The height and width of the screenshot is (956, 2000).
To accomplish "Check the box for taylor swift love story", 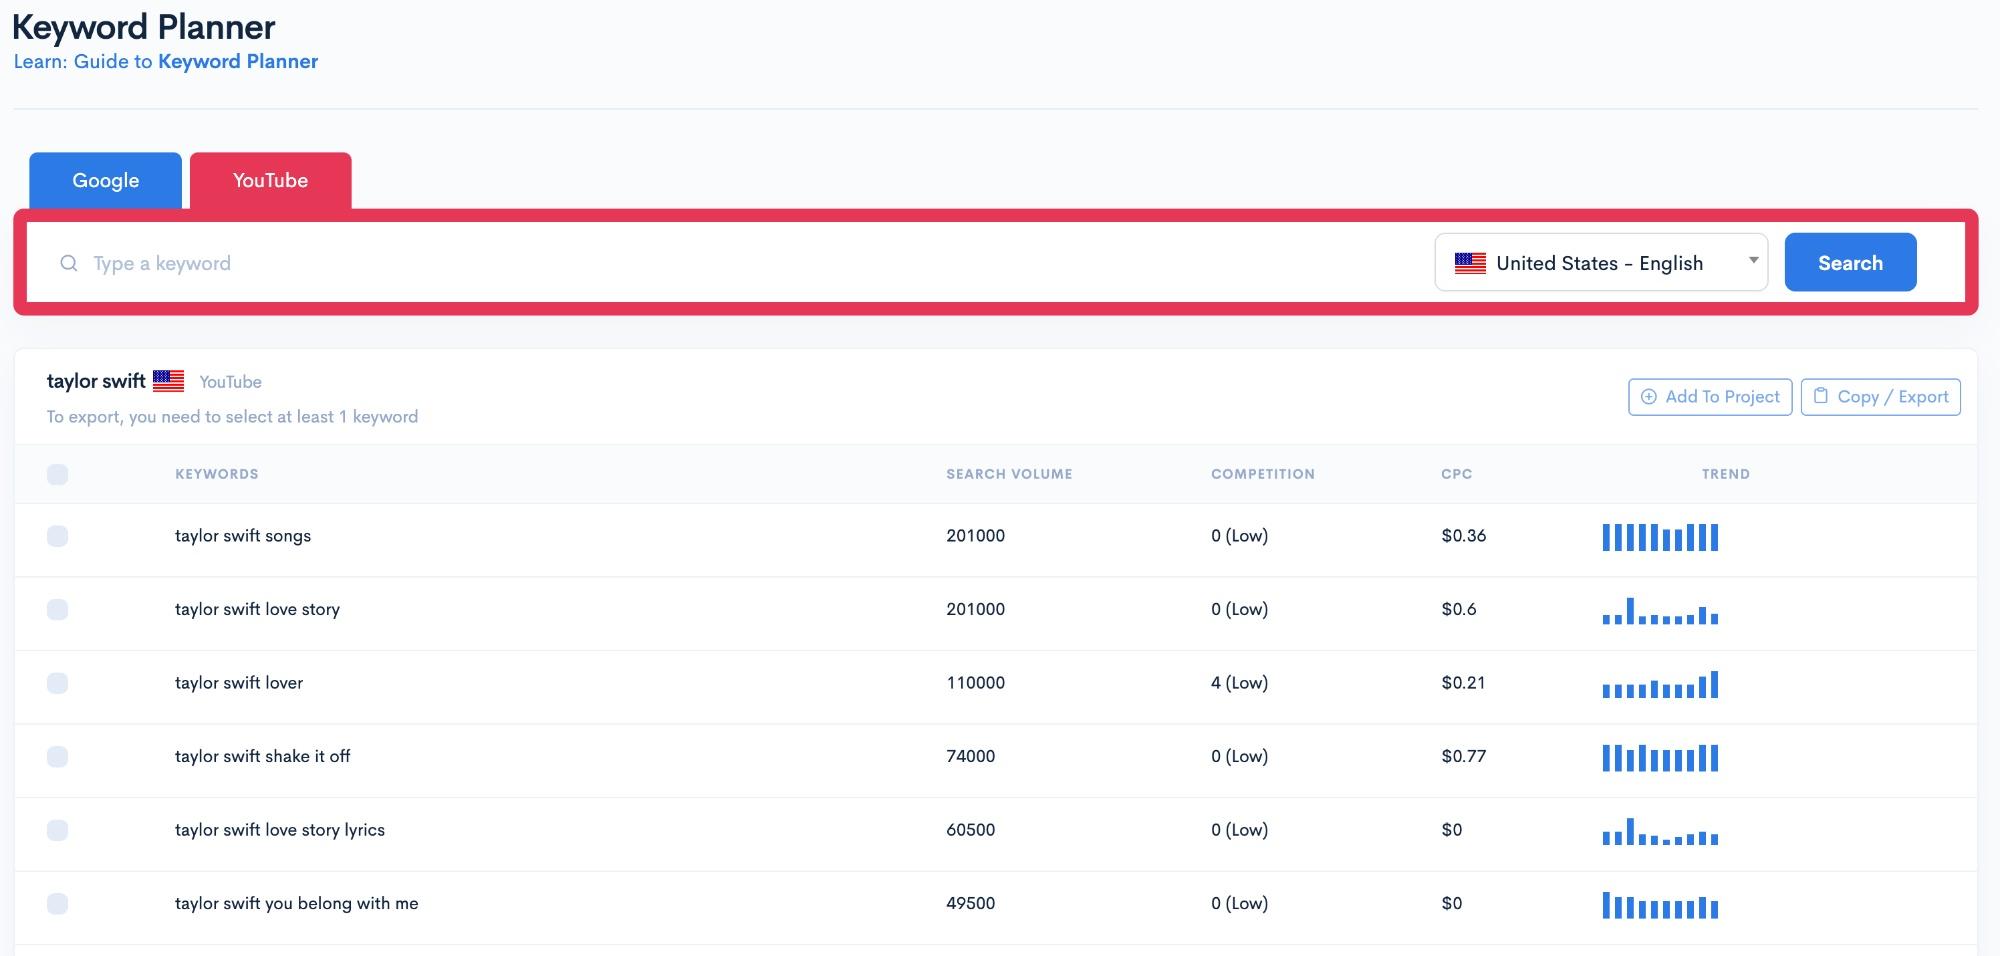I will (x=58, y=609).
